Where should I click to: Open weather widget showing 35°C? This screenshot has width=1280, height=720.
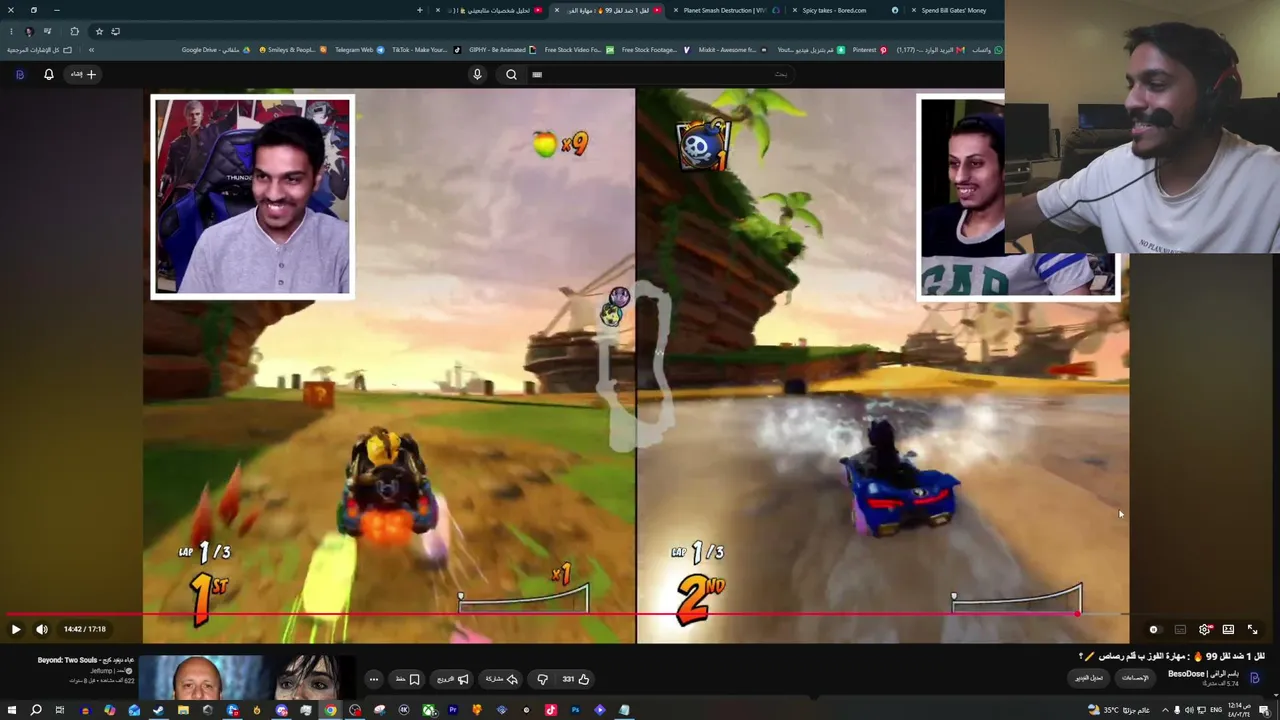(1119, 710)
